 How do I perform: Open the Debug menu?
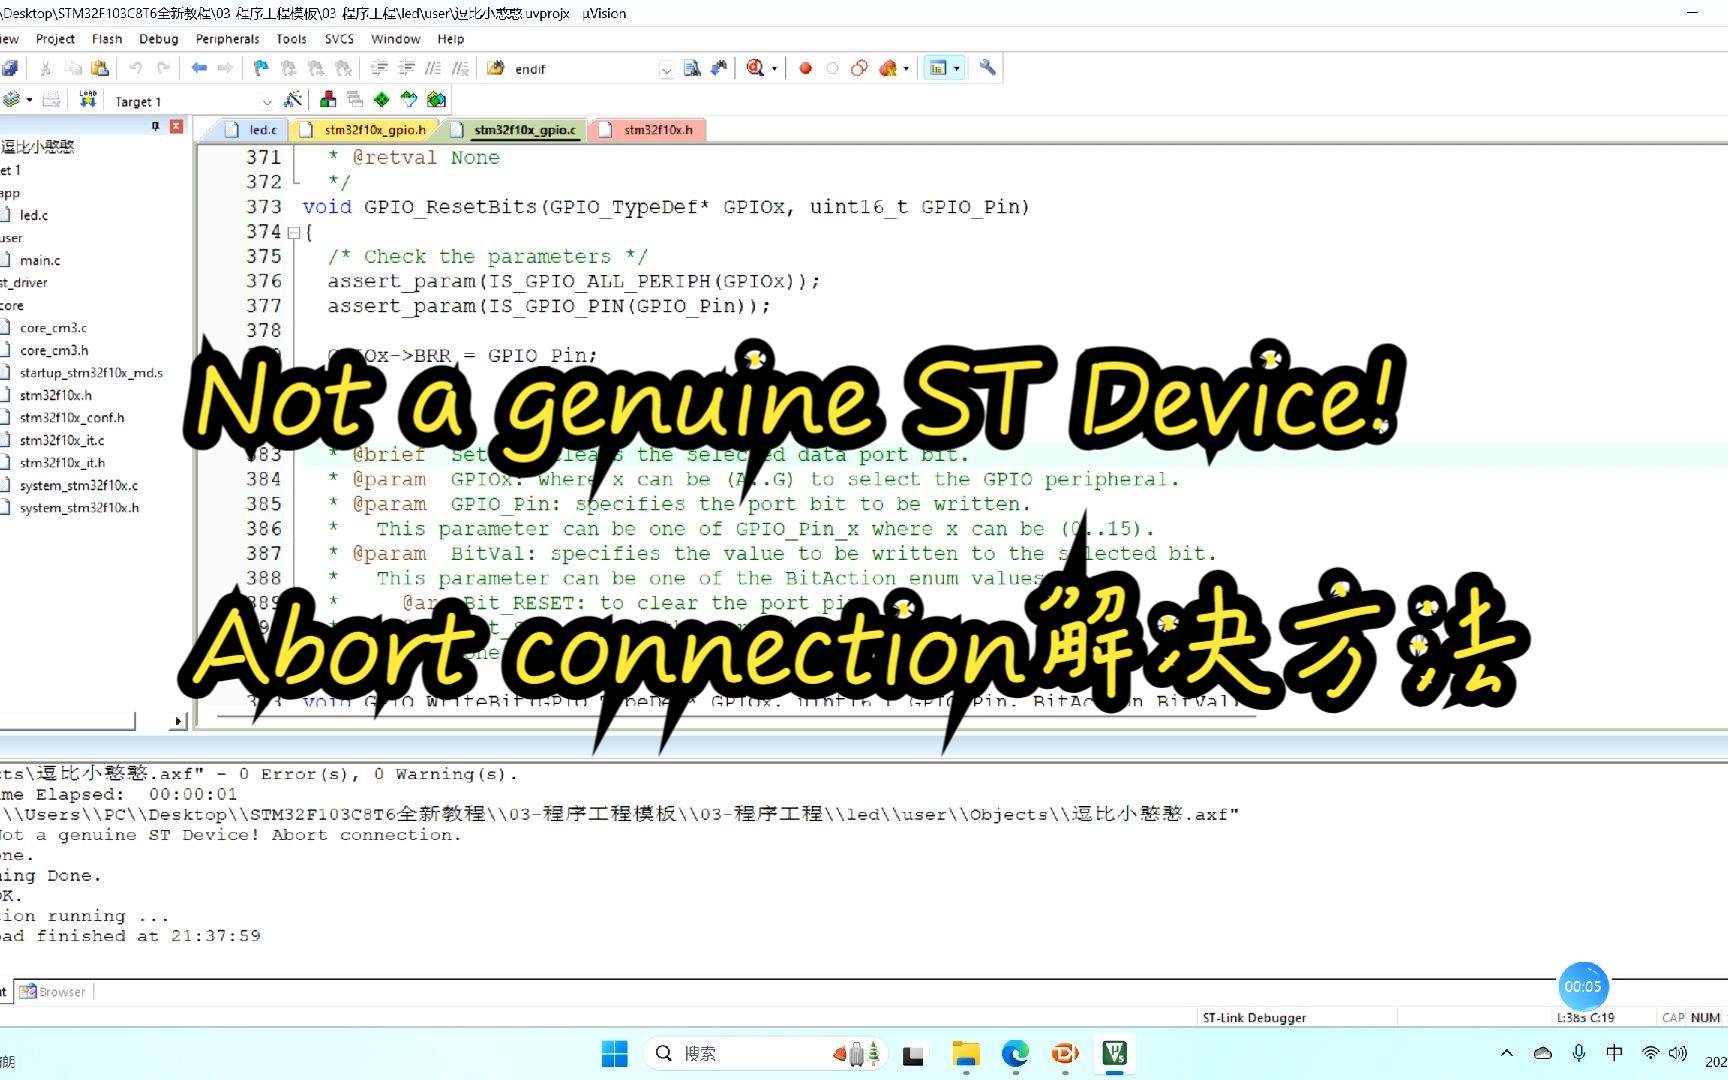159,39
